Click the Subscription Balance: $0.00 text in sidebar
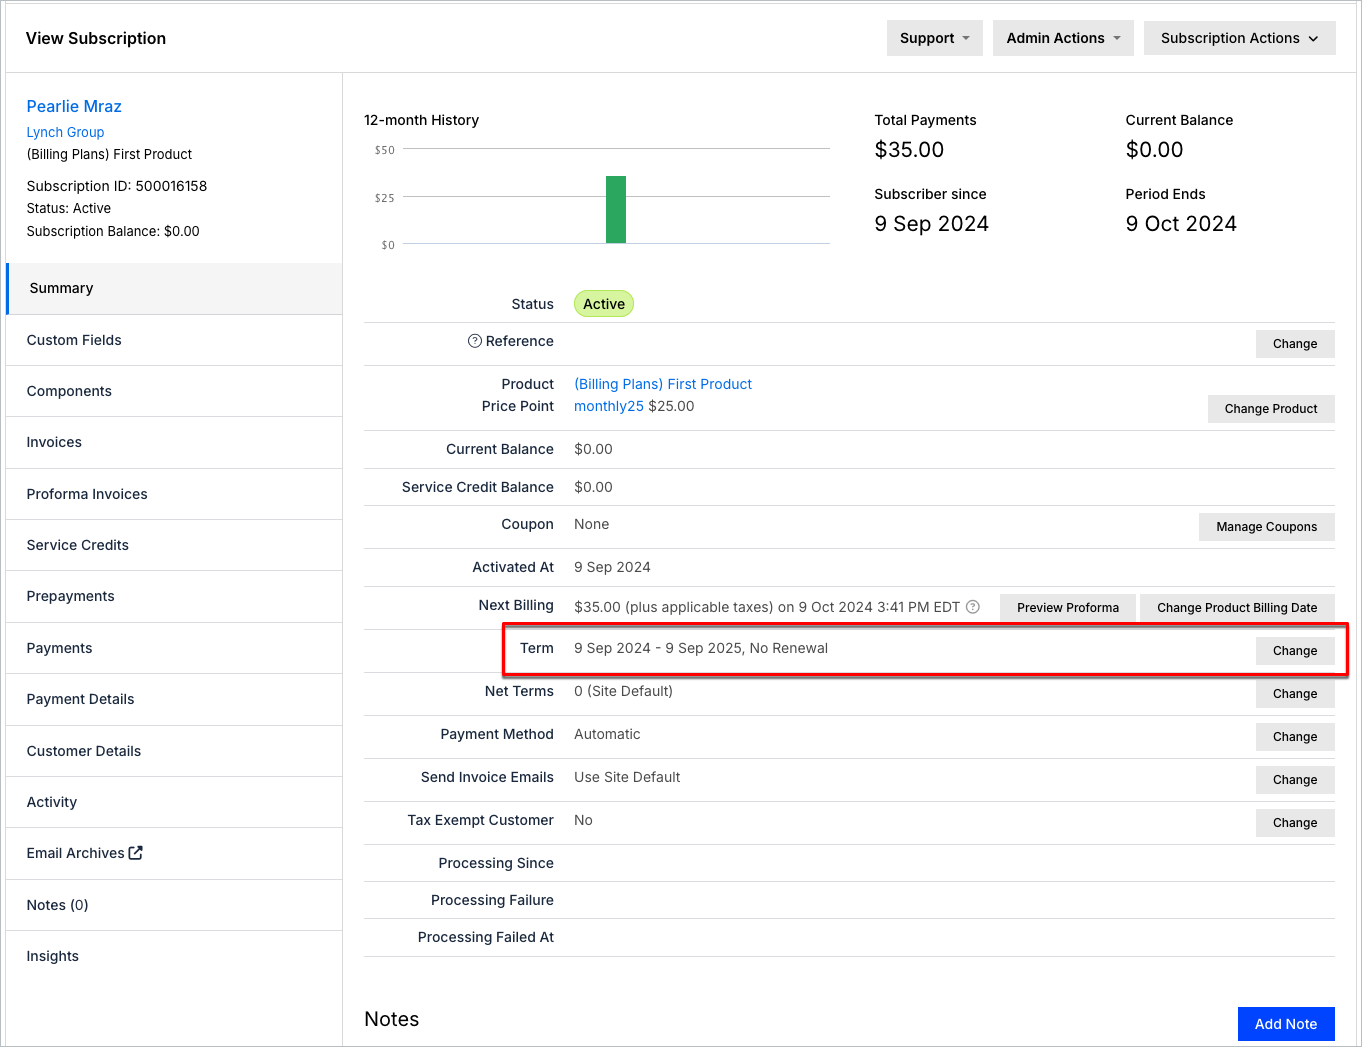This screenshot has height=1047, width=1362. point(113,231)
